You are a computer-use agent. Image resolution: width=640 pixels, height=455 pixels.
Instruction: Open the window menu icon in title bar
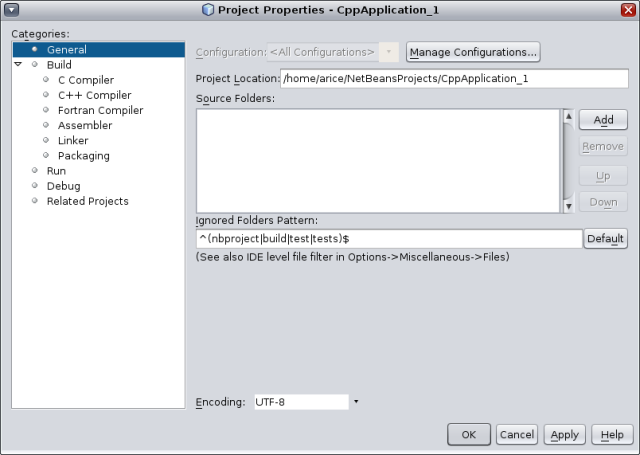[x=11, y=9]
